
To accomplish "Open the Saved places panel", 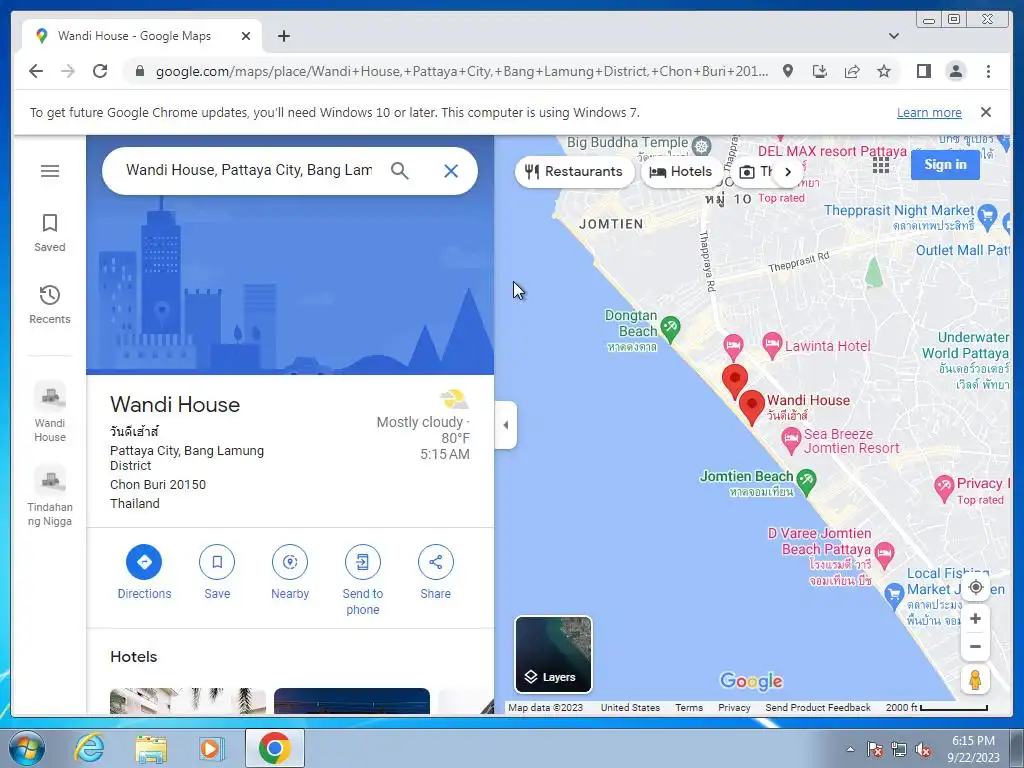I will pyautogui.click(x=50, y=232).
